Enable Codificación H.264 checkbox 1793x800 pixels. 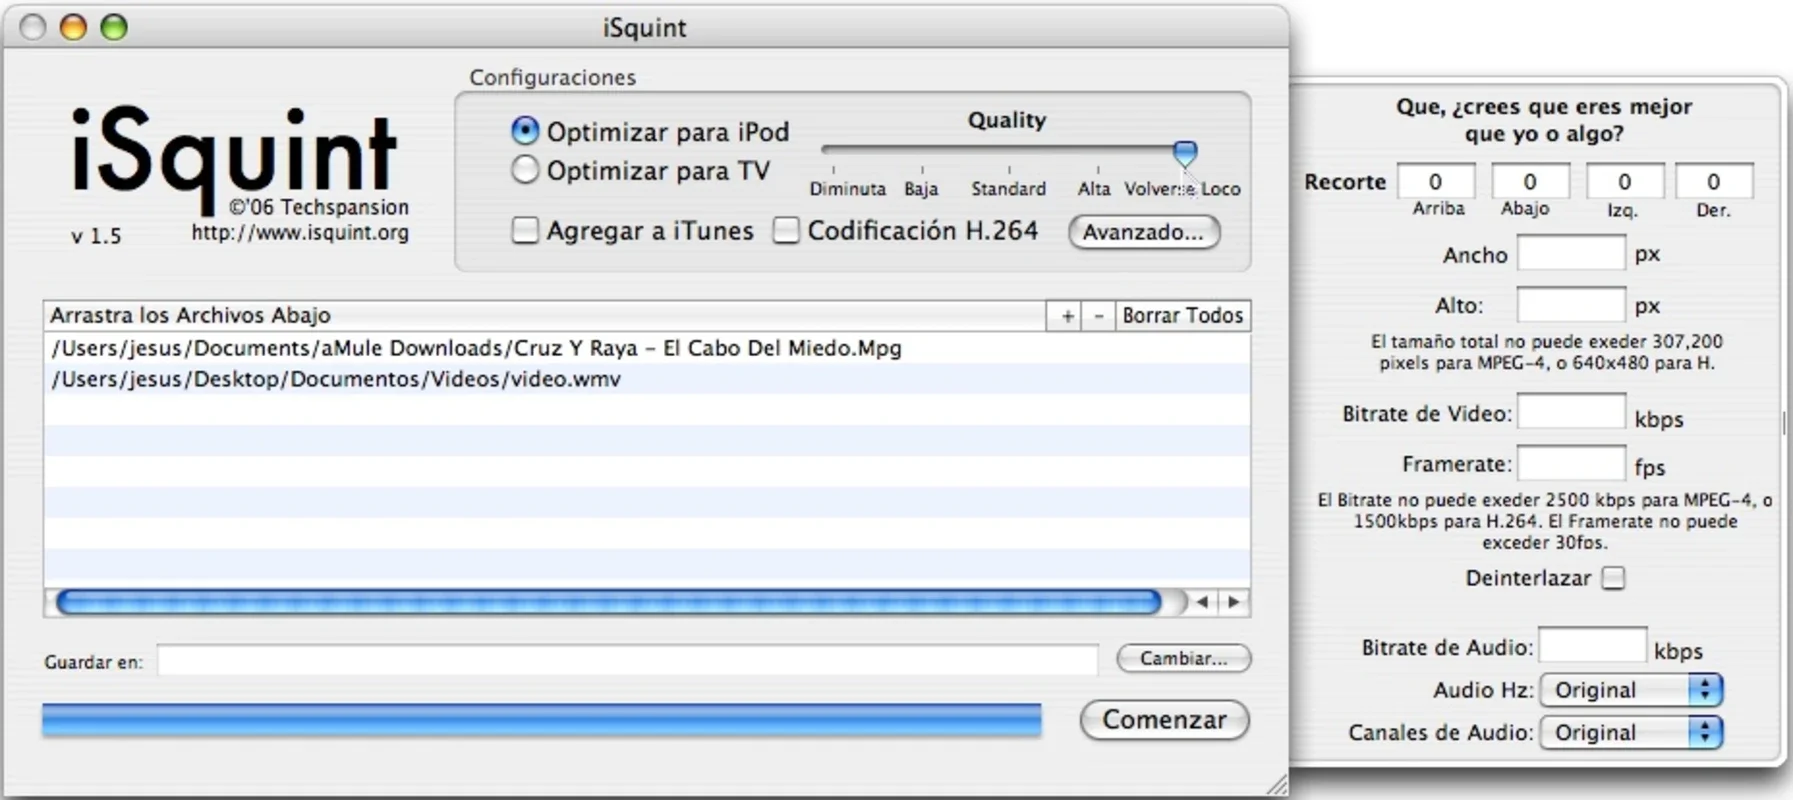[786, 231]
